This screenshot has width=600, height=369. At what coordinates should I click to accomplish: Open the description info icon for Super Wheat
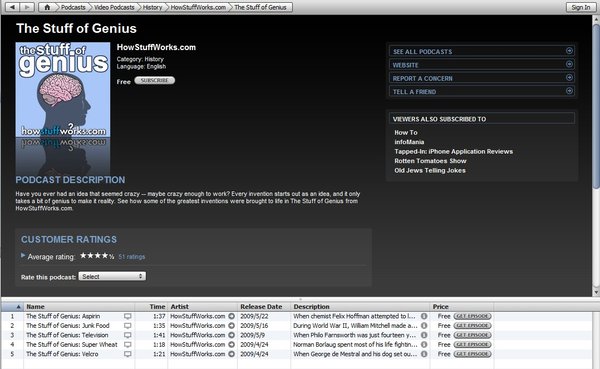[424, 345]
